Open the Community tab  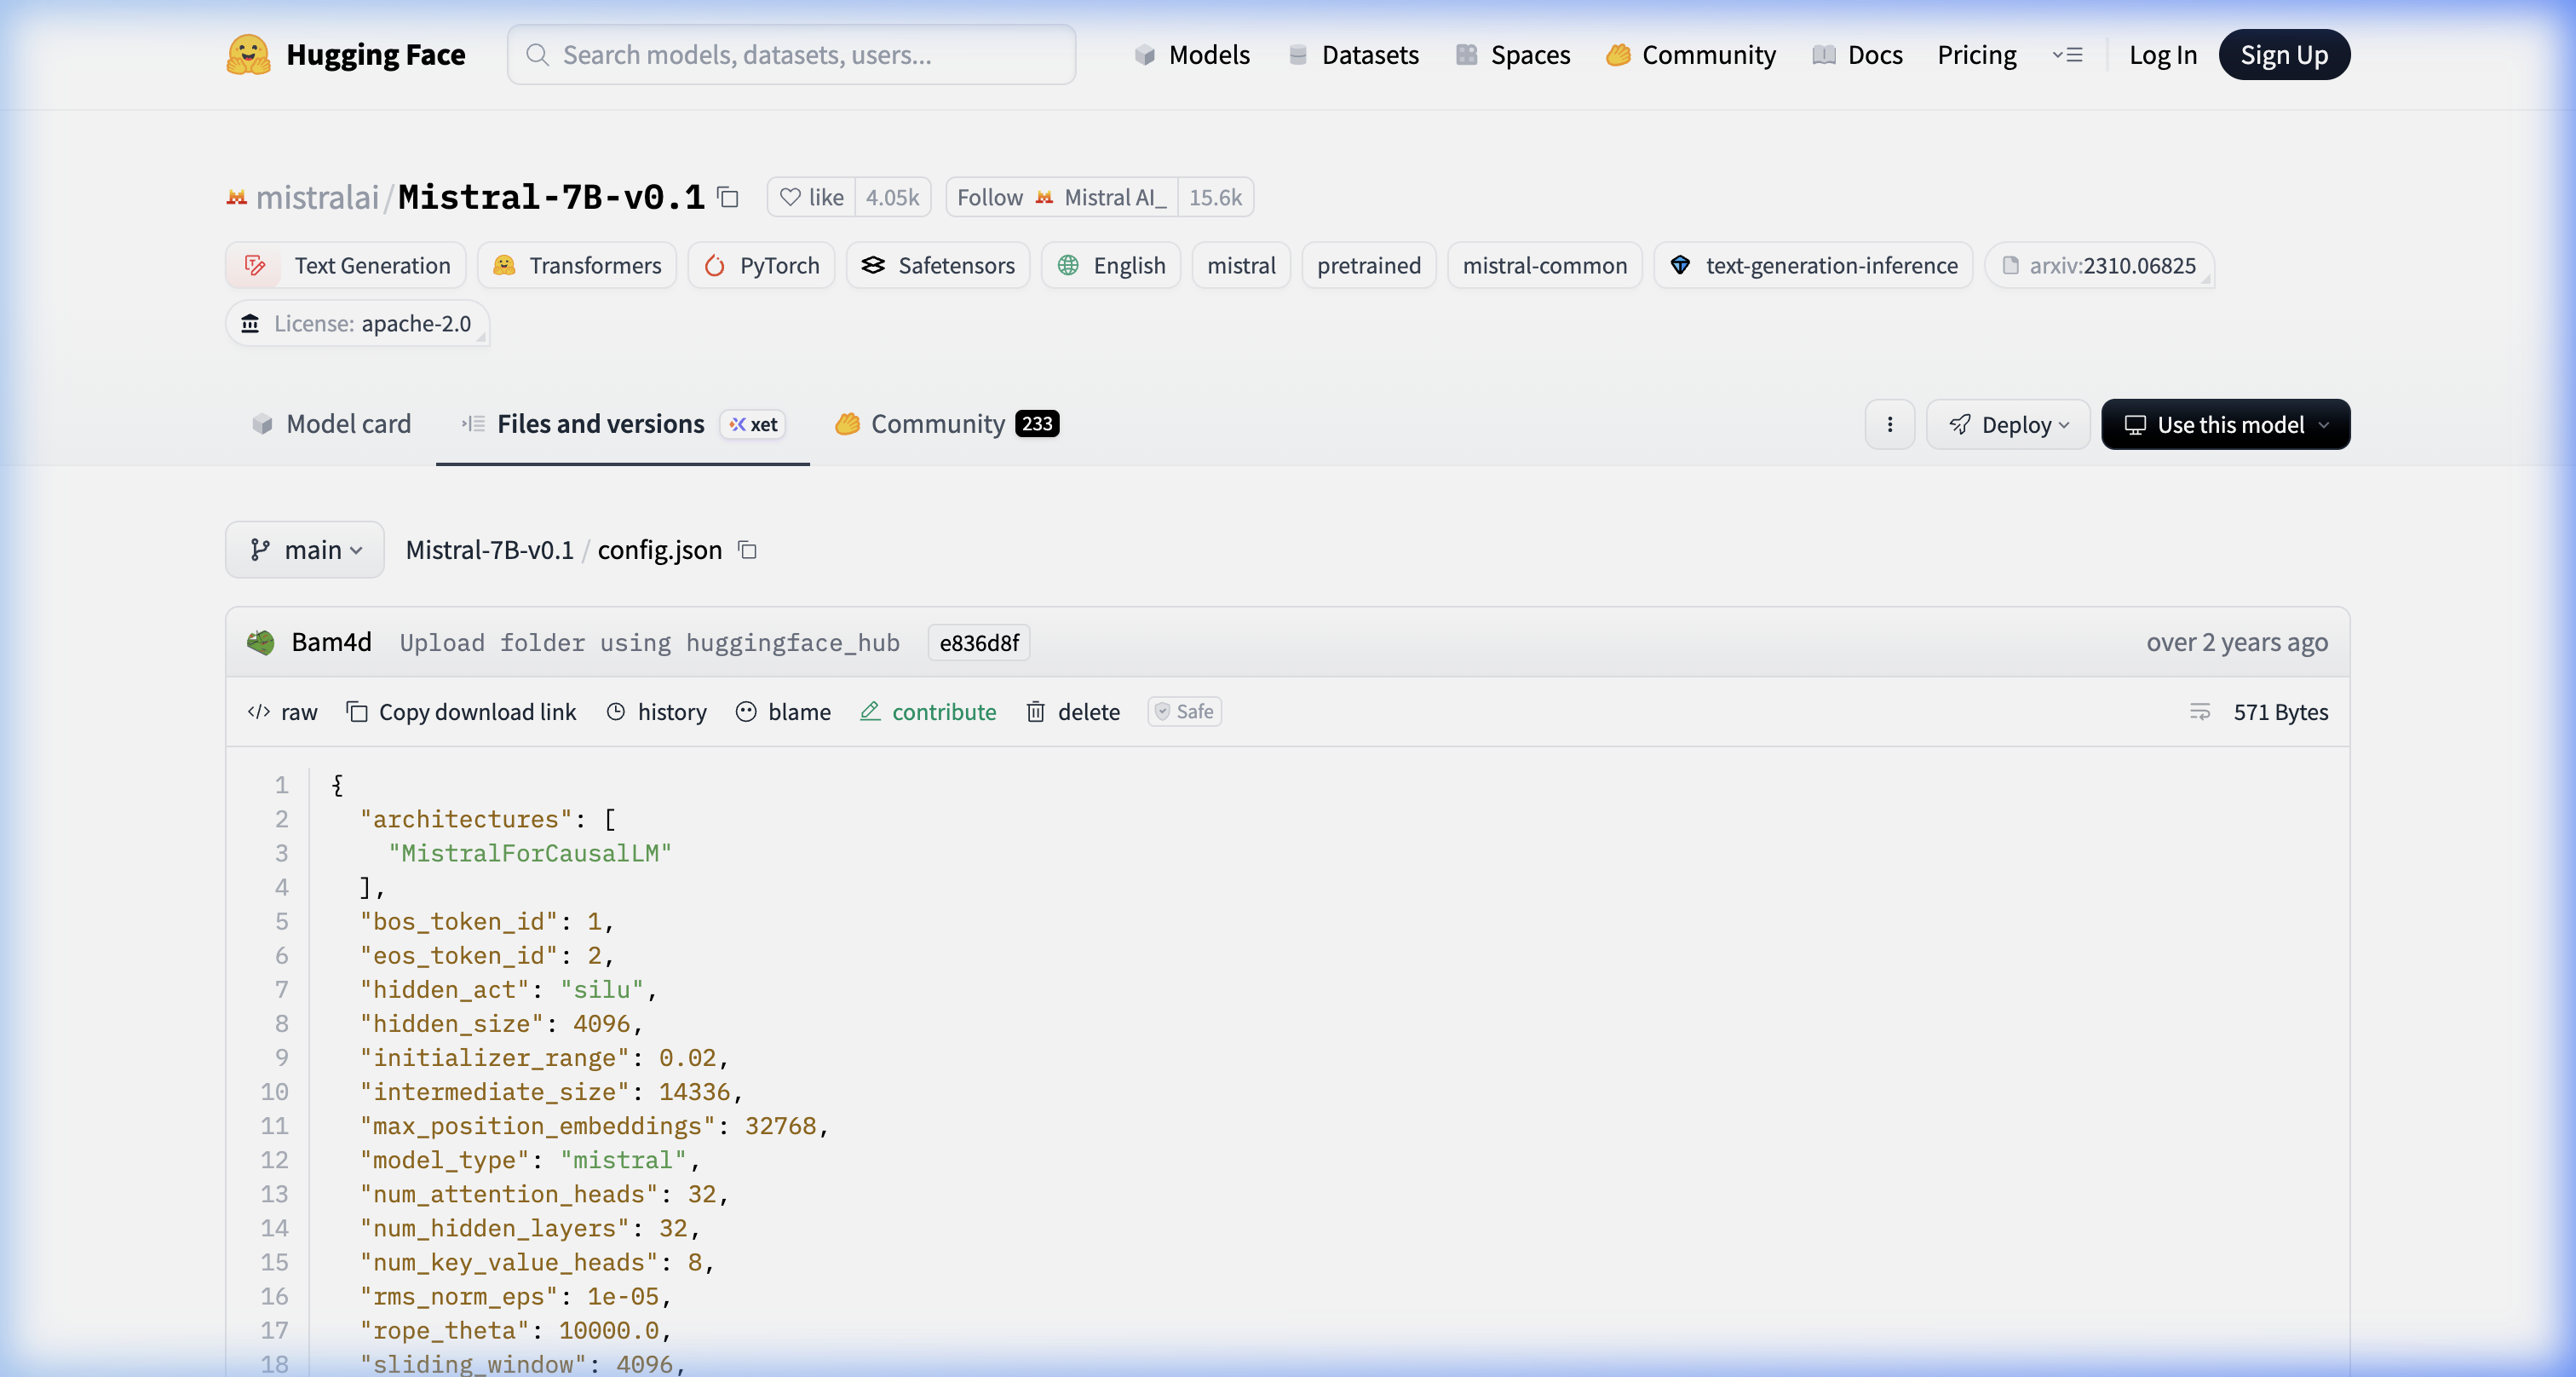(937, 424)
